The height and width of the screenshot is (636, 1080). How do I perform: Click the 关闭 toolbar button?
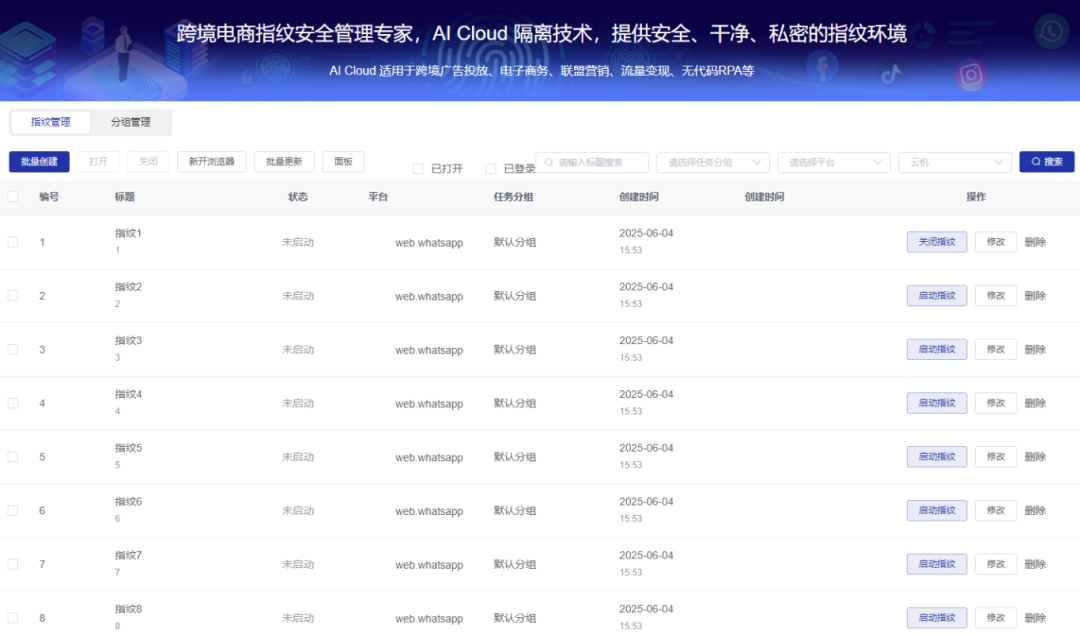pos(148,162)
